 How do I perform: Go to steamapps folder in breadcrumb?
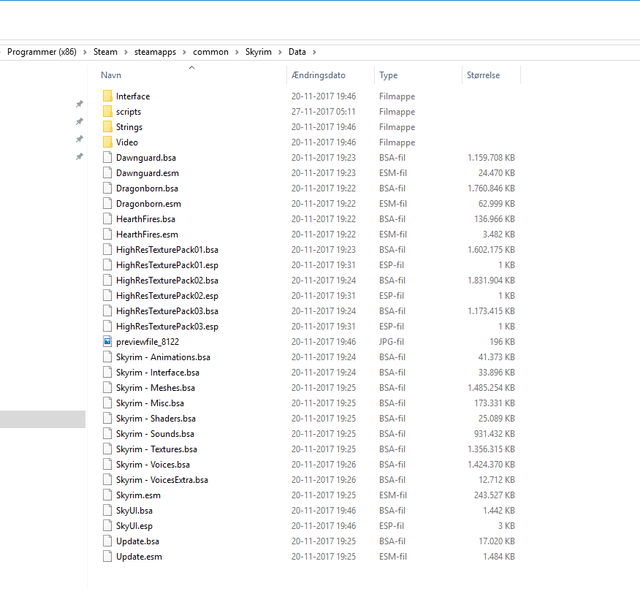[x=155, y=52]
